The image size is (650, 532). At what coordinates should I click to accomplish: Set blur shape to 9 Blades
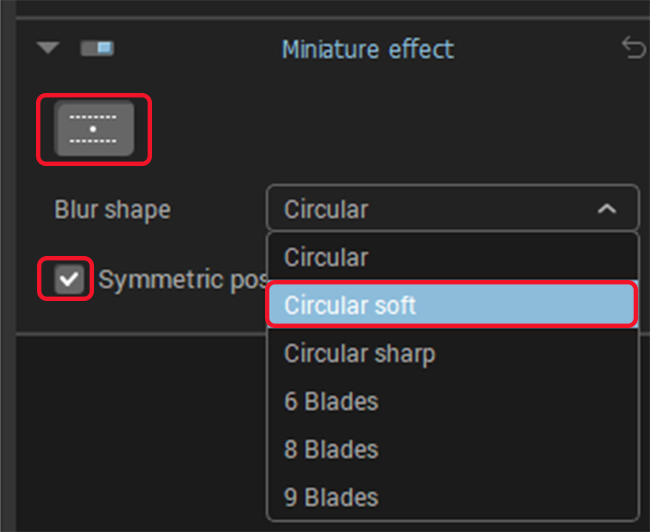point(331,497)
